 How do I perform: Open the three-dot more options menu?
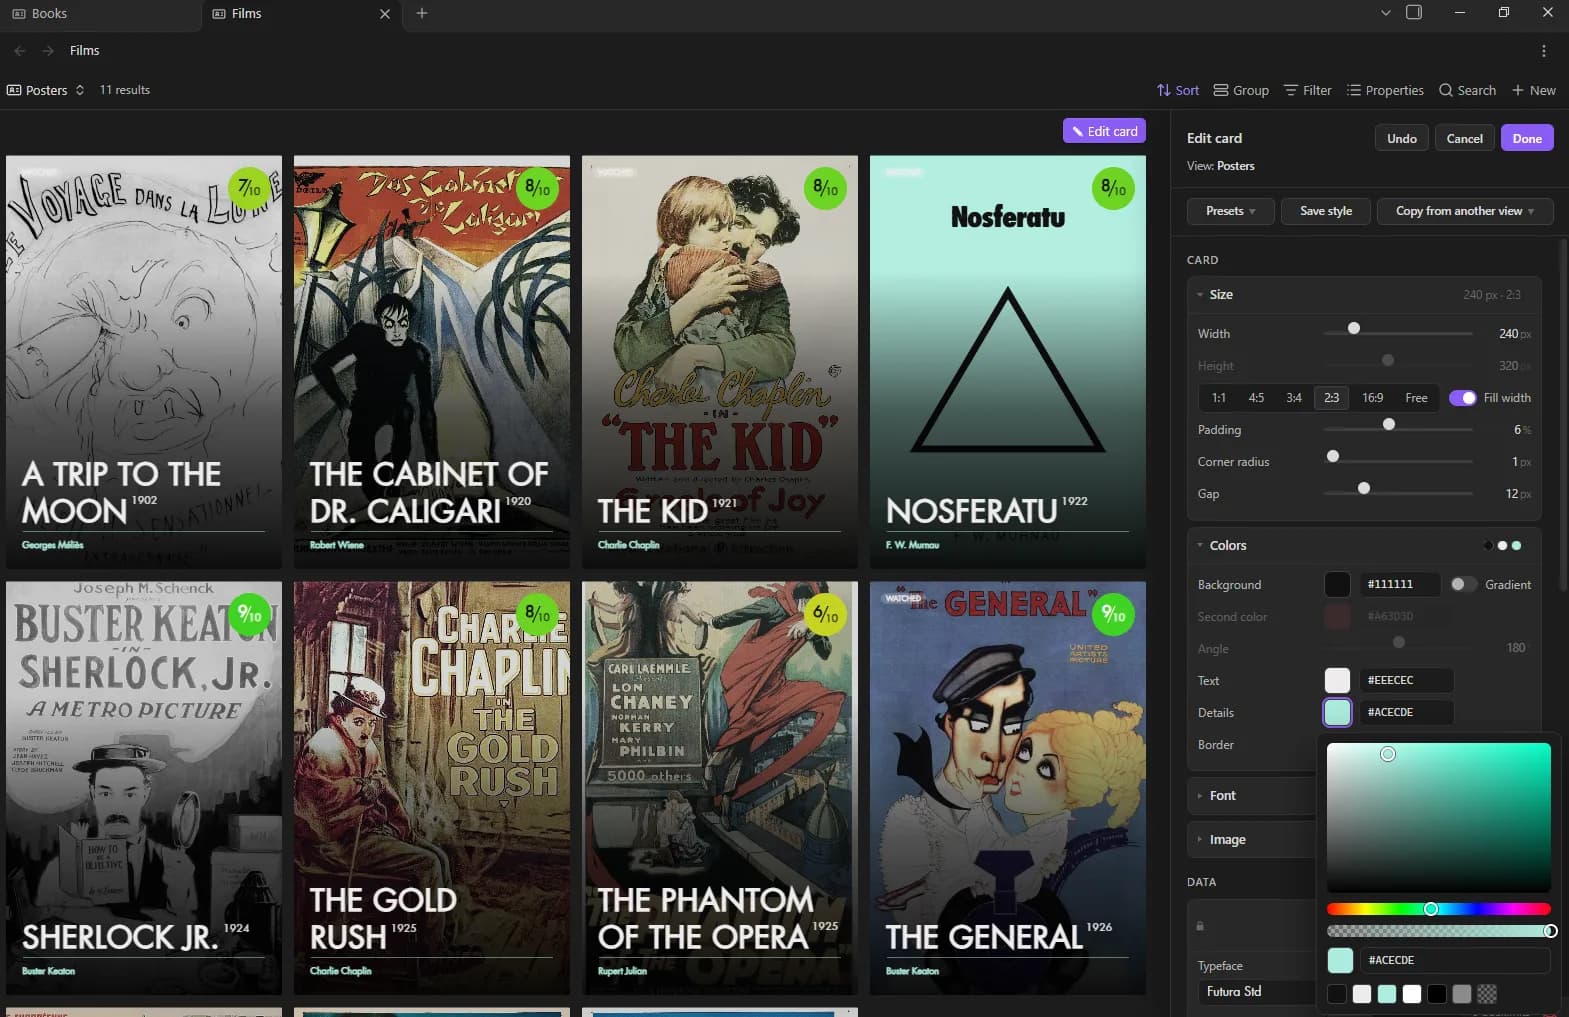pyautogui.click(x=1544, y=51)
